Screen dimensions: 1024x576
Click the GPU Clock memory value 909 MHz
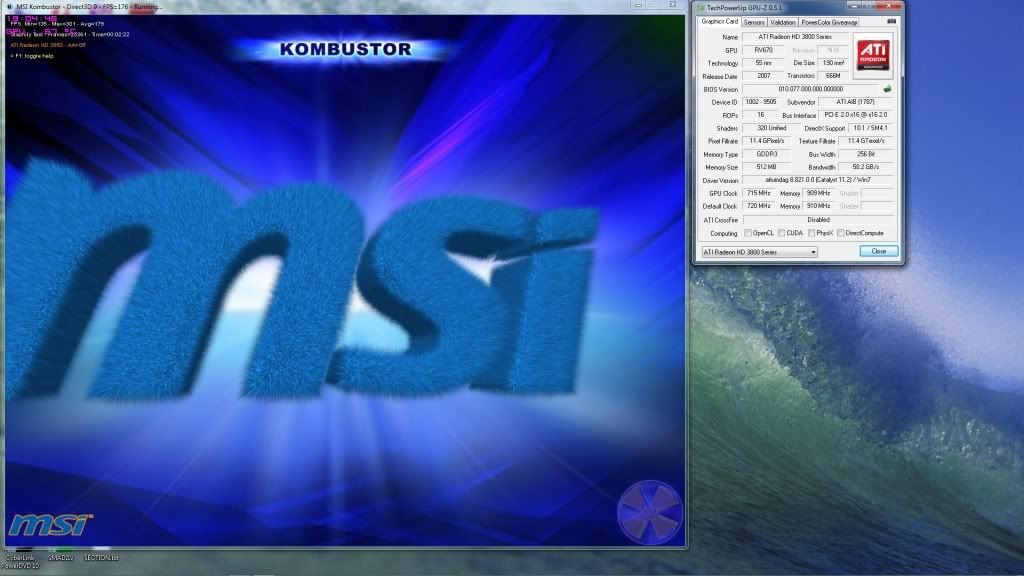(x=818, y=193)
